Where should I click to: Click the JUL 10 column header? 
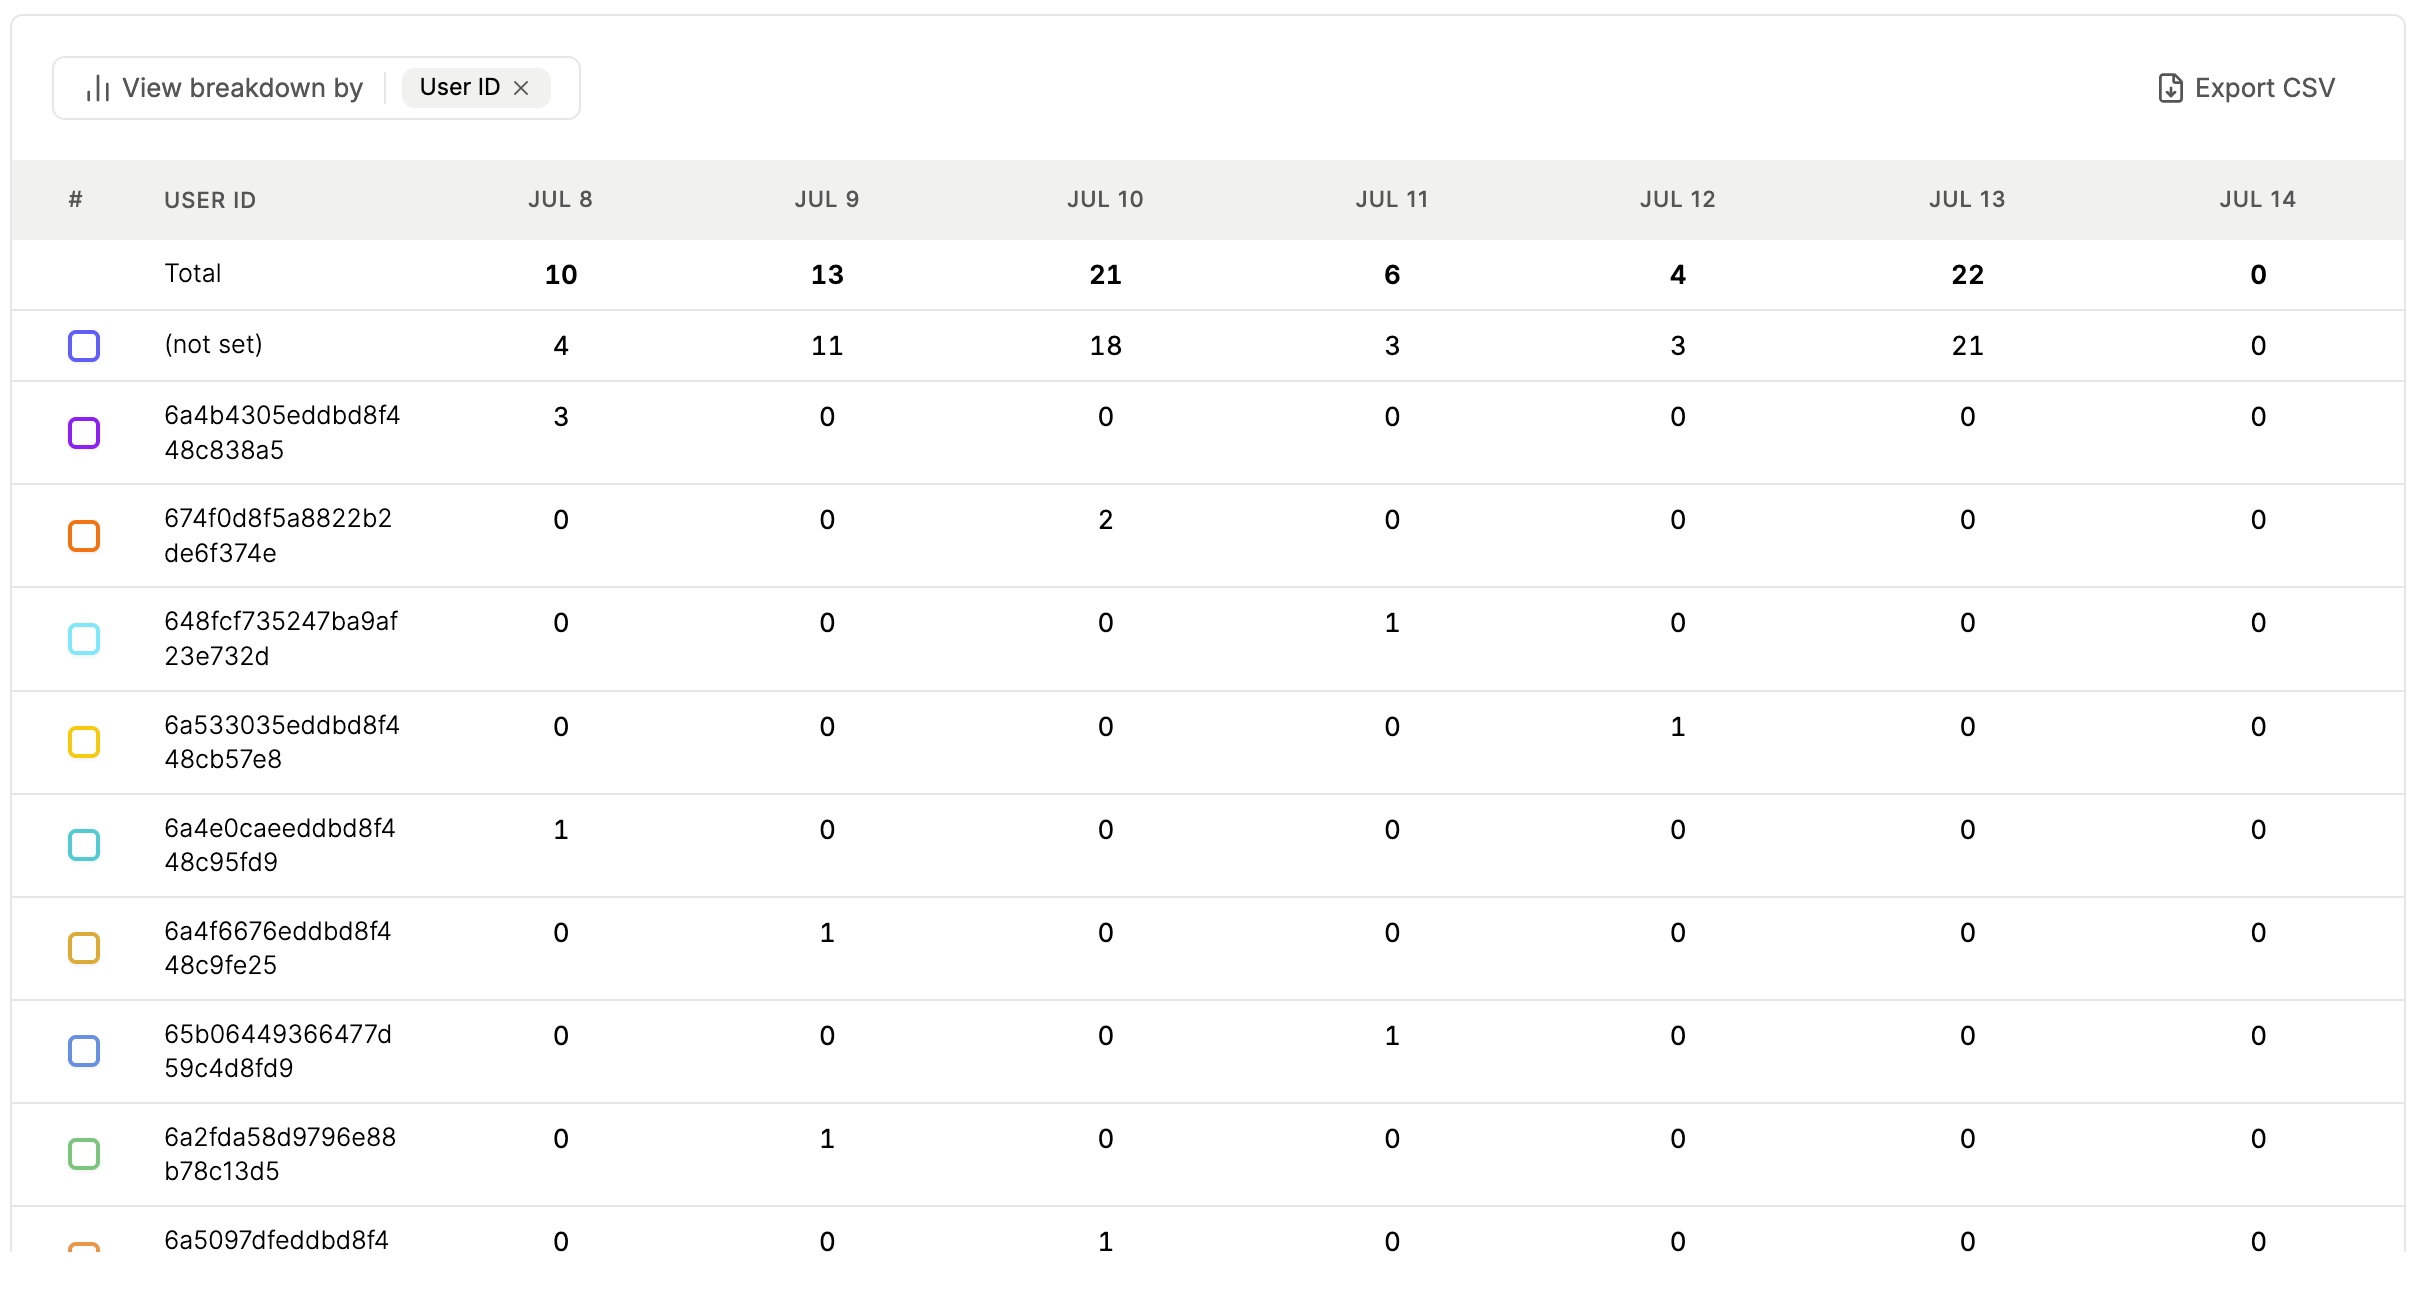pos(1105,199)
